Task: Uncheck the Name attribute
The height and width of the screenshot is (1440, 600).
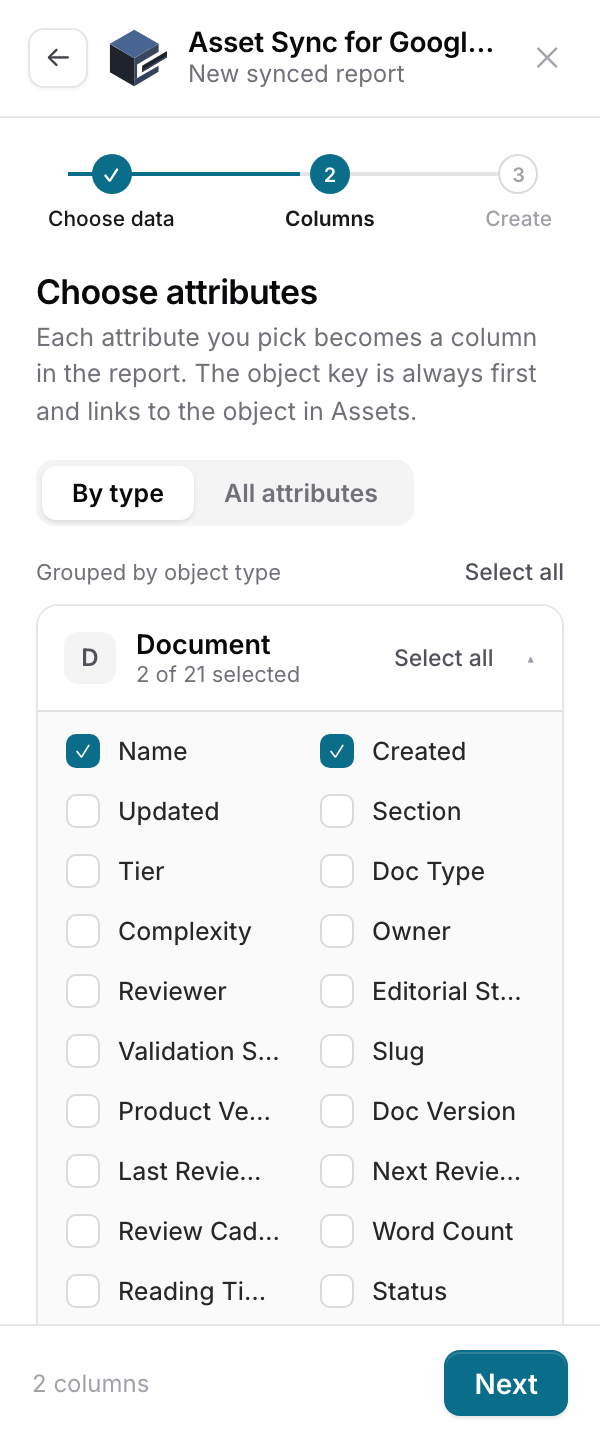Action: click(83, 751)
